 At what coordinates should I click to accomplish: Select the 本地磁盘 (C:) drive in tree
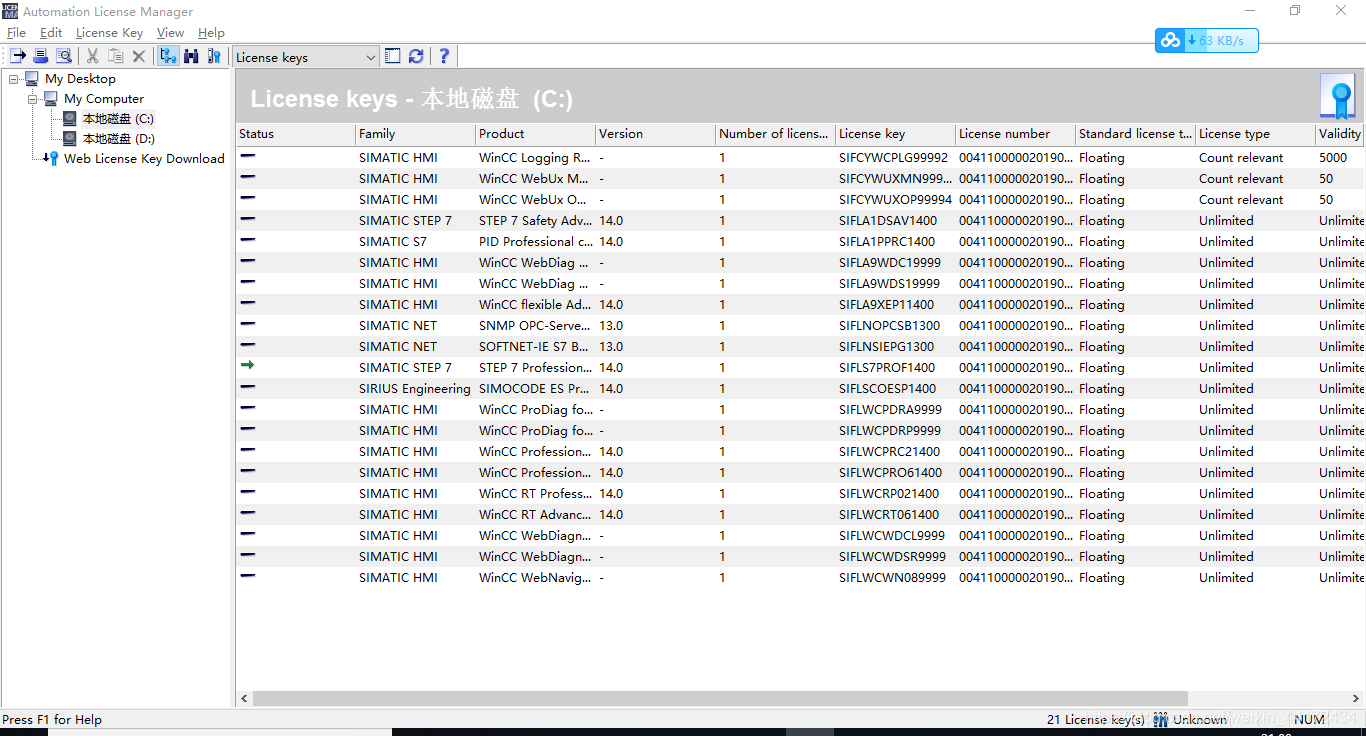click(x=118, y=119)
